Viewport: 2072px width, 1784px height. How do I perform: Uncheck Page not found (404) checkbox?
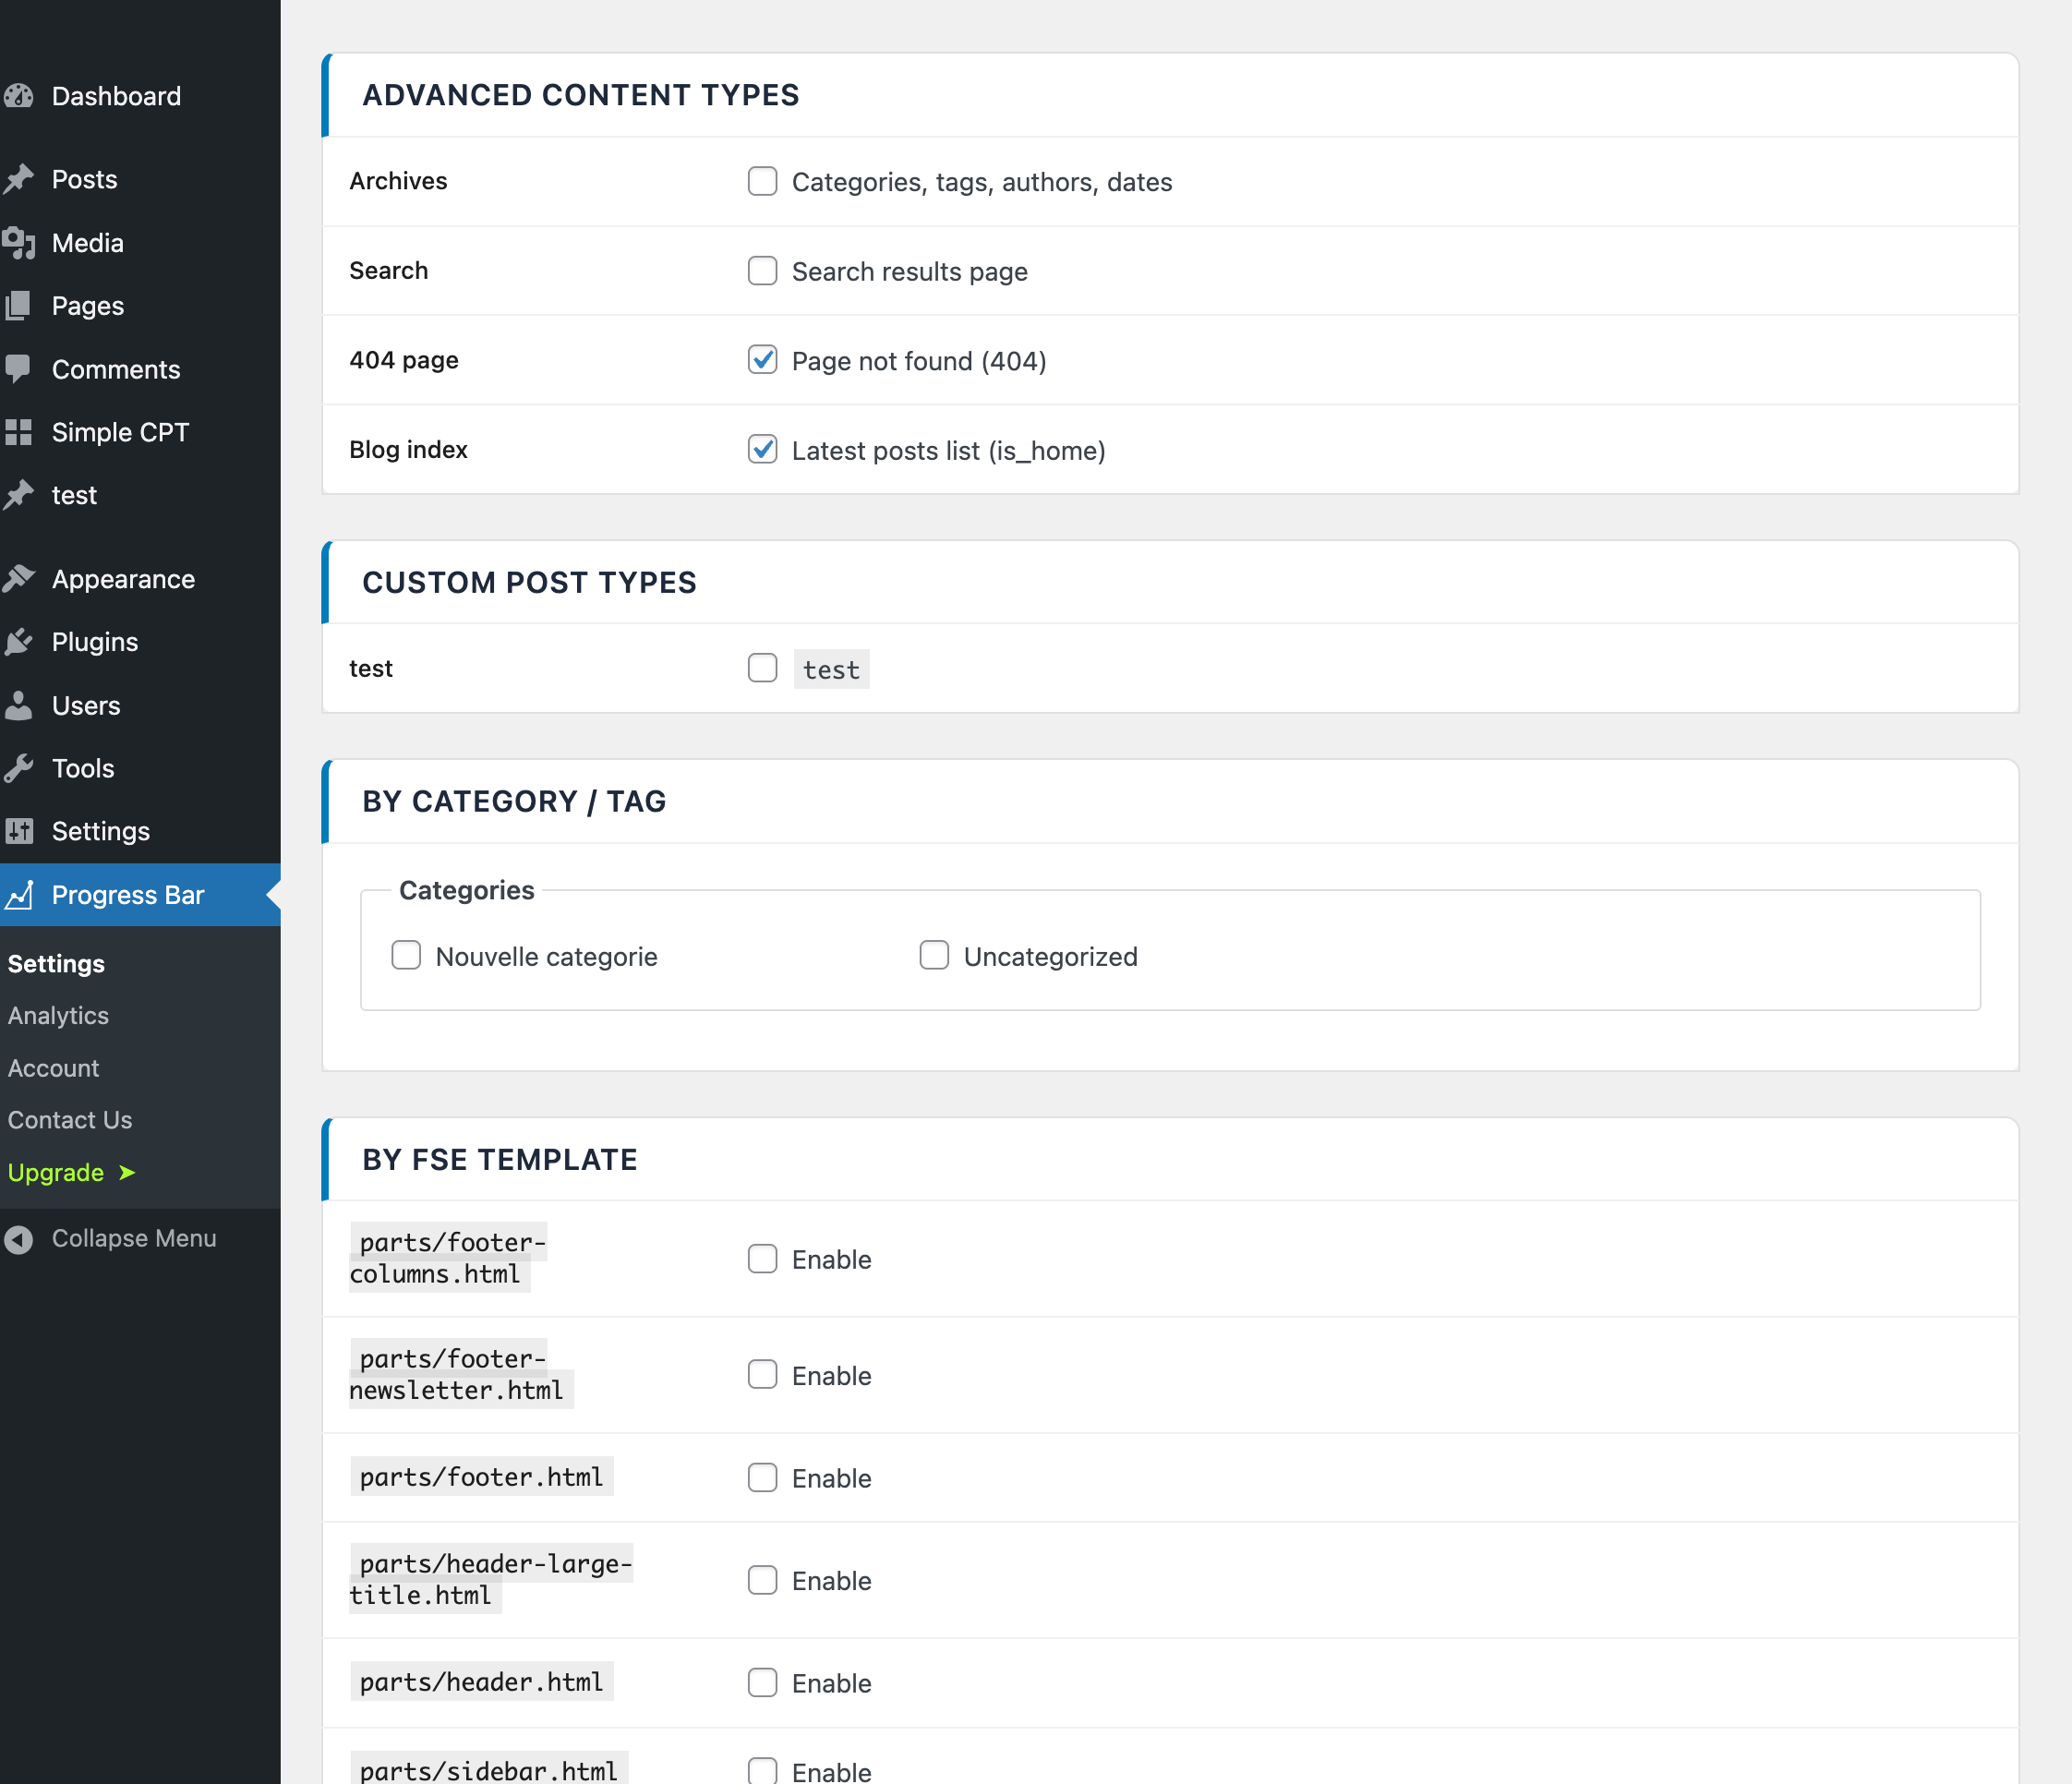762,360
